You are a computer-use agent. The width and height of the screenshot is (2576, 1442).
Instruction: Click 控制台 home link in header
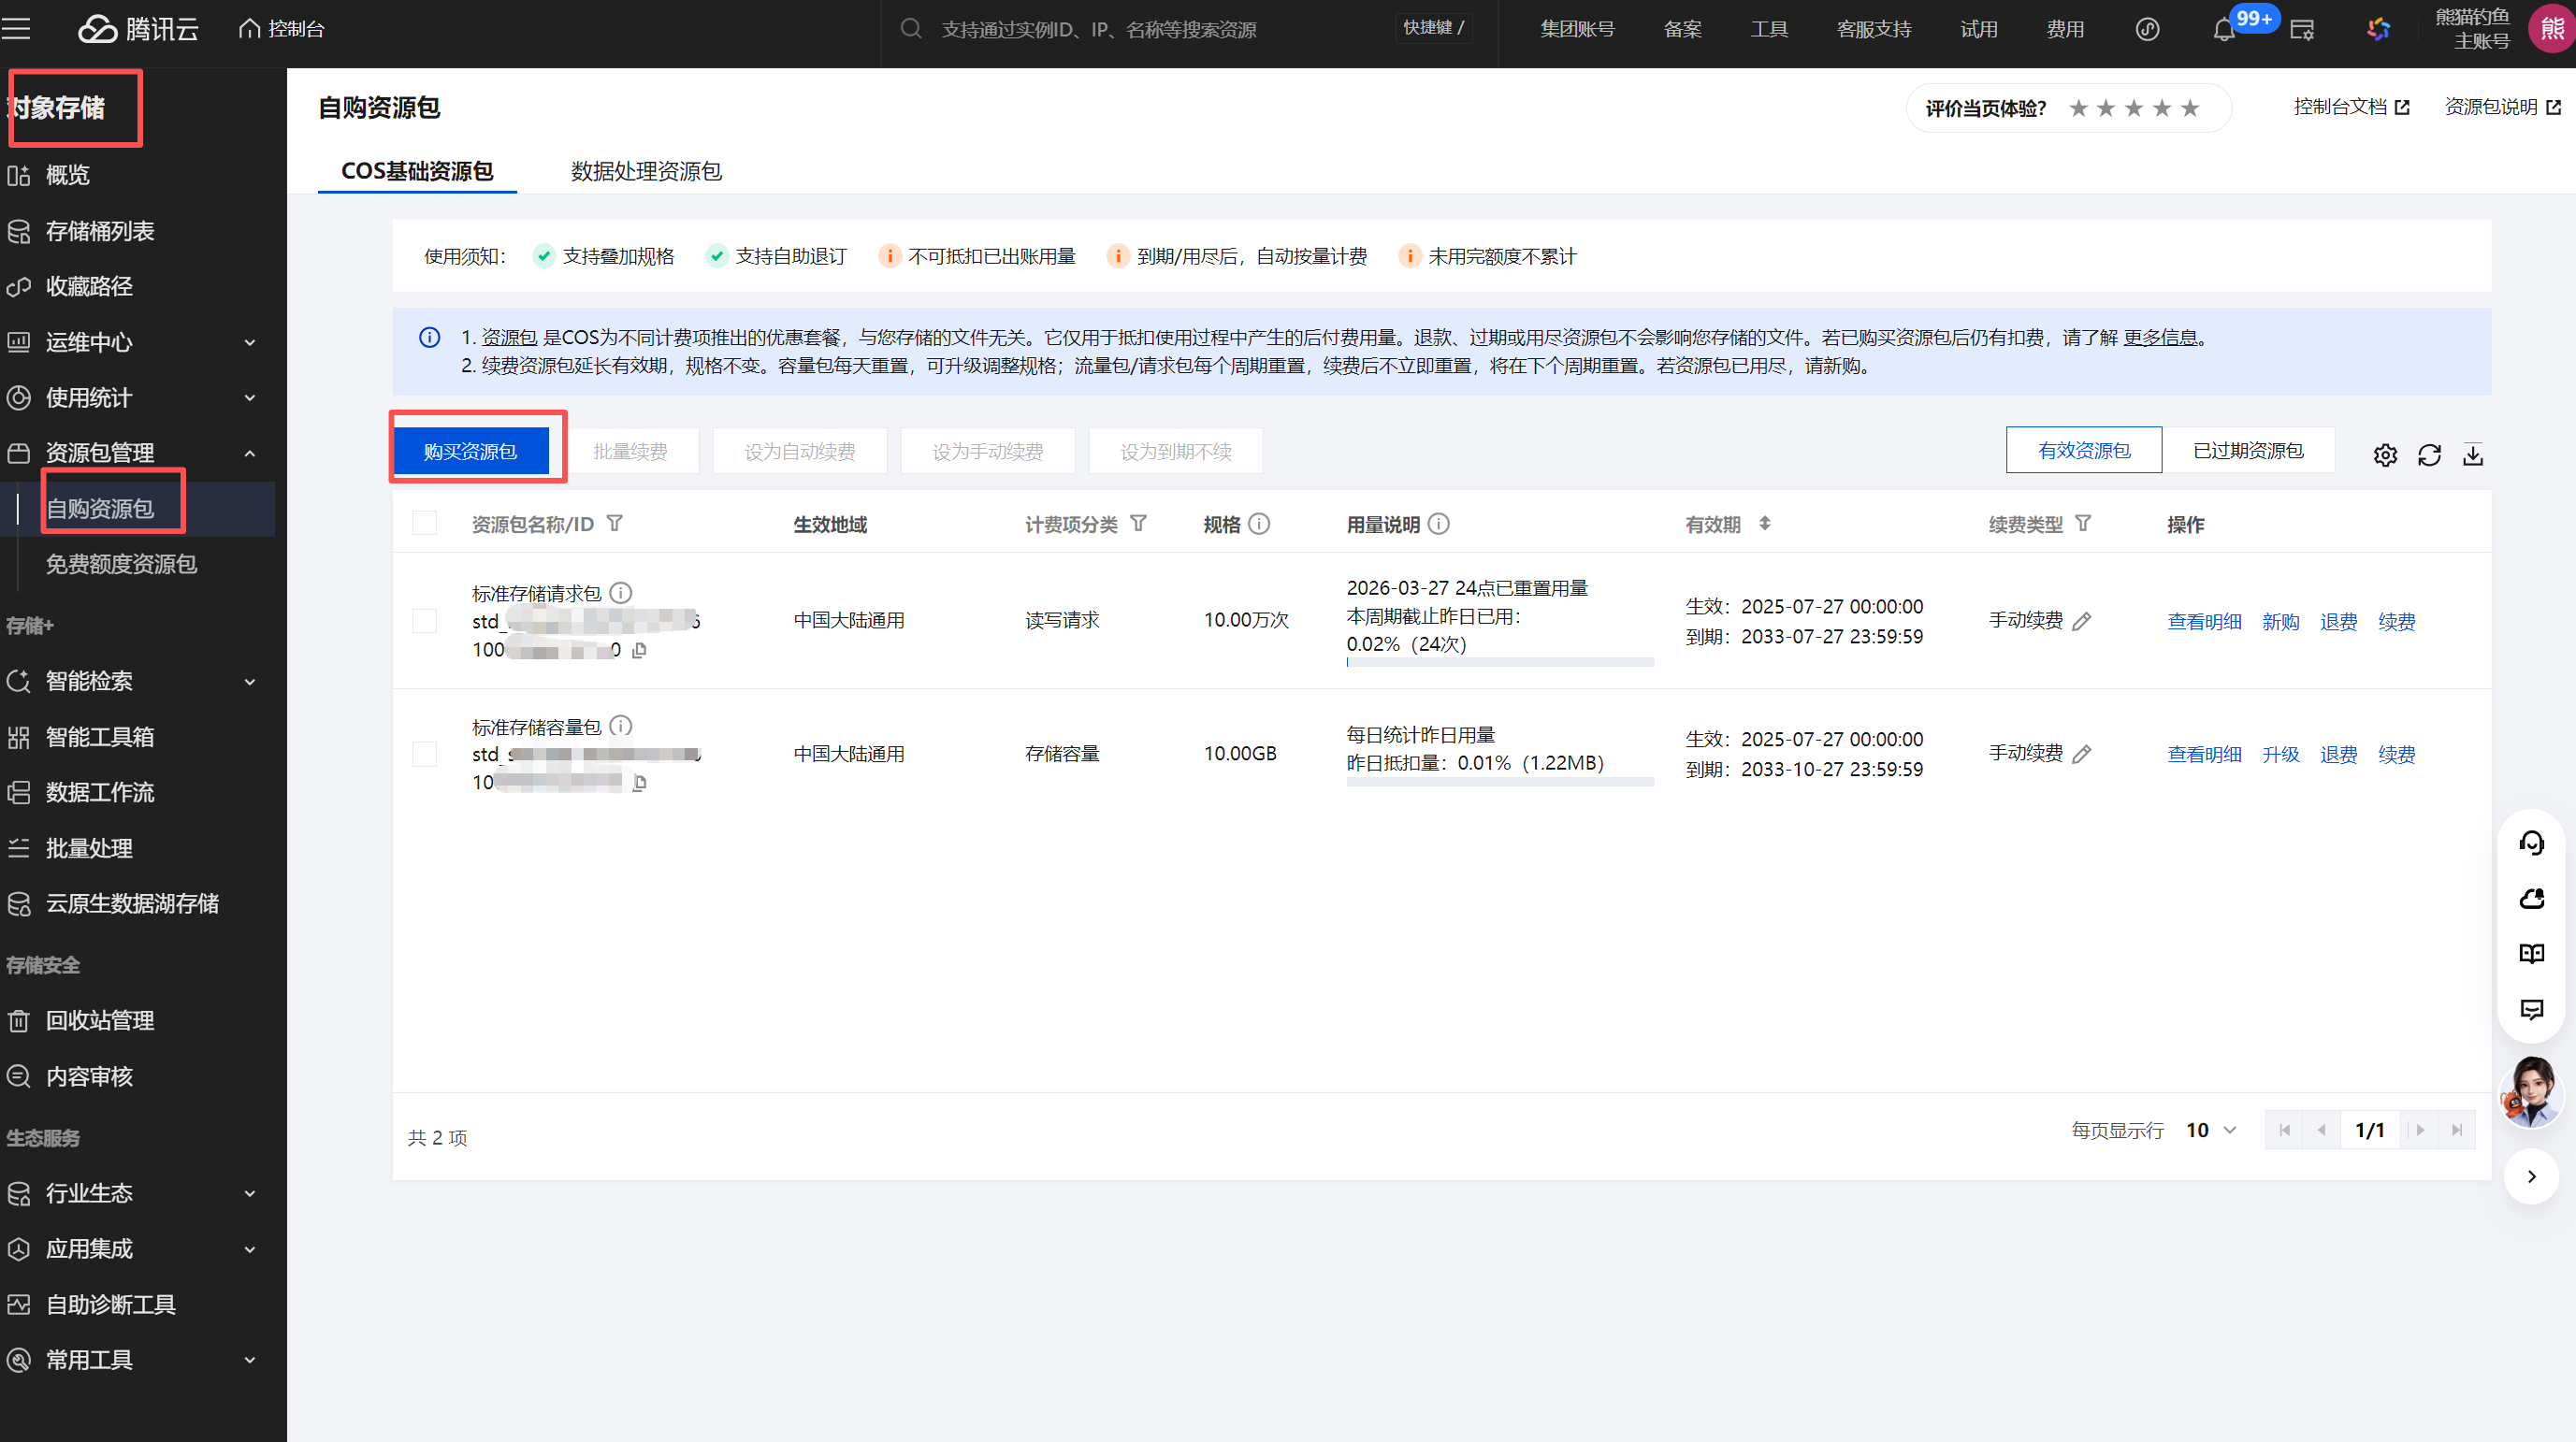282,29
